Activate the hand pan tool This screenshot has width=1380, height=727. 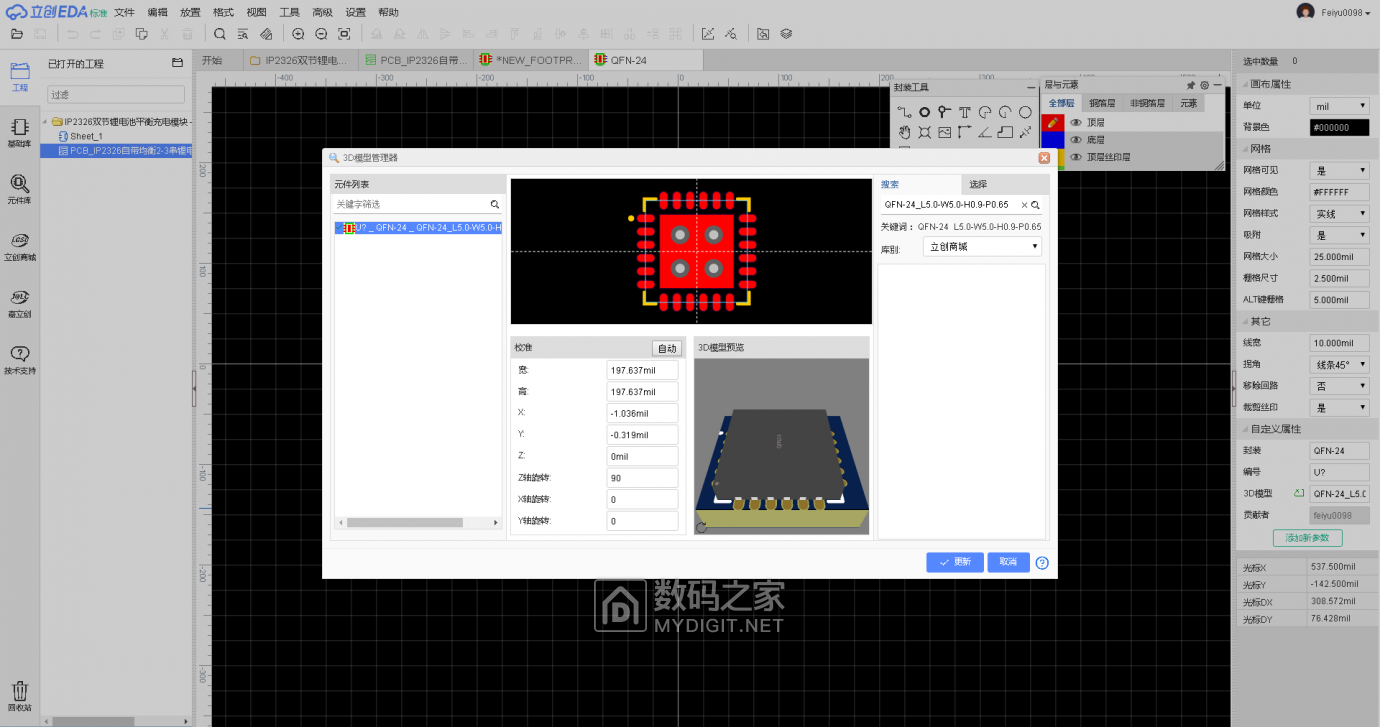(906, 132)
